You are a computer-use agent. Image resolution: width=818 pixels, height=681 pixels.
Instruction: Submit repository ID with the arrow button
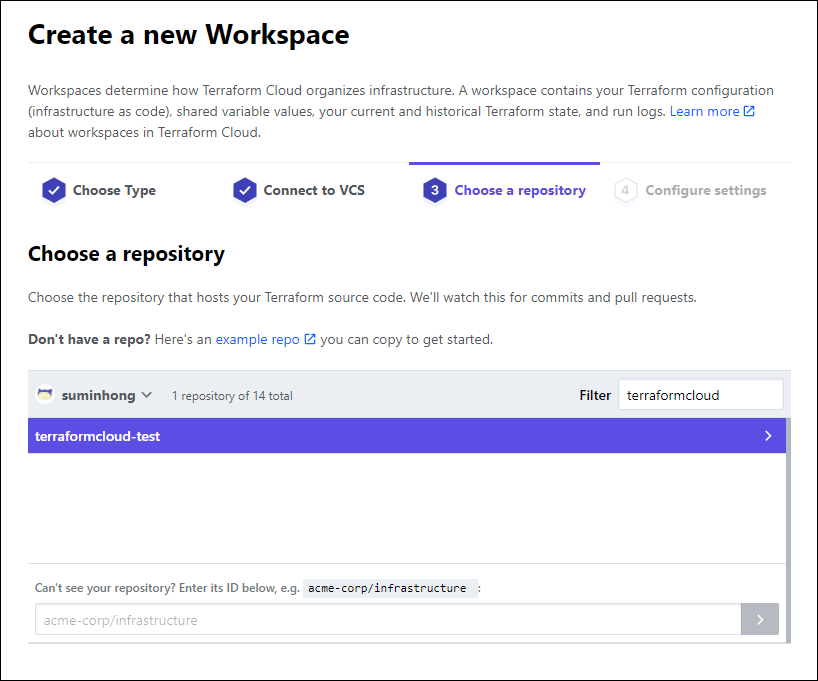click(x=760, y=619)
